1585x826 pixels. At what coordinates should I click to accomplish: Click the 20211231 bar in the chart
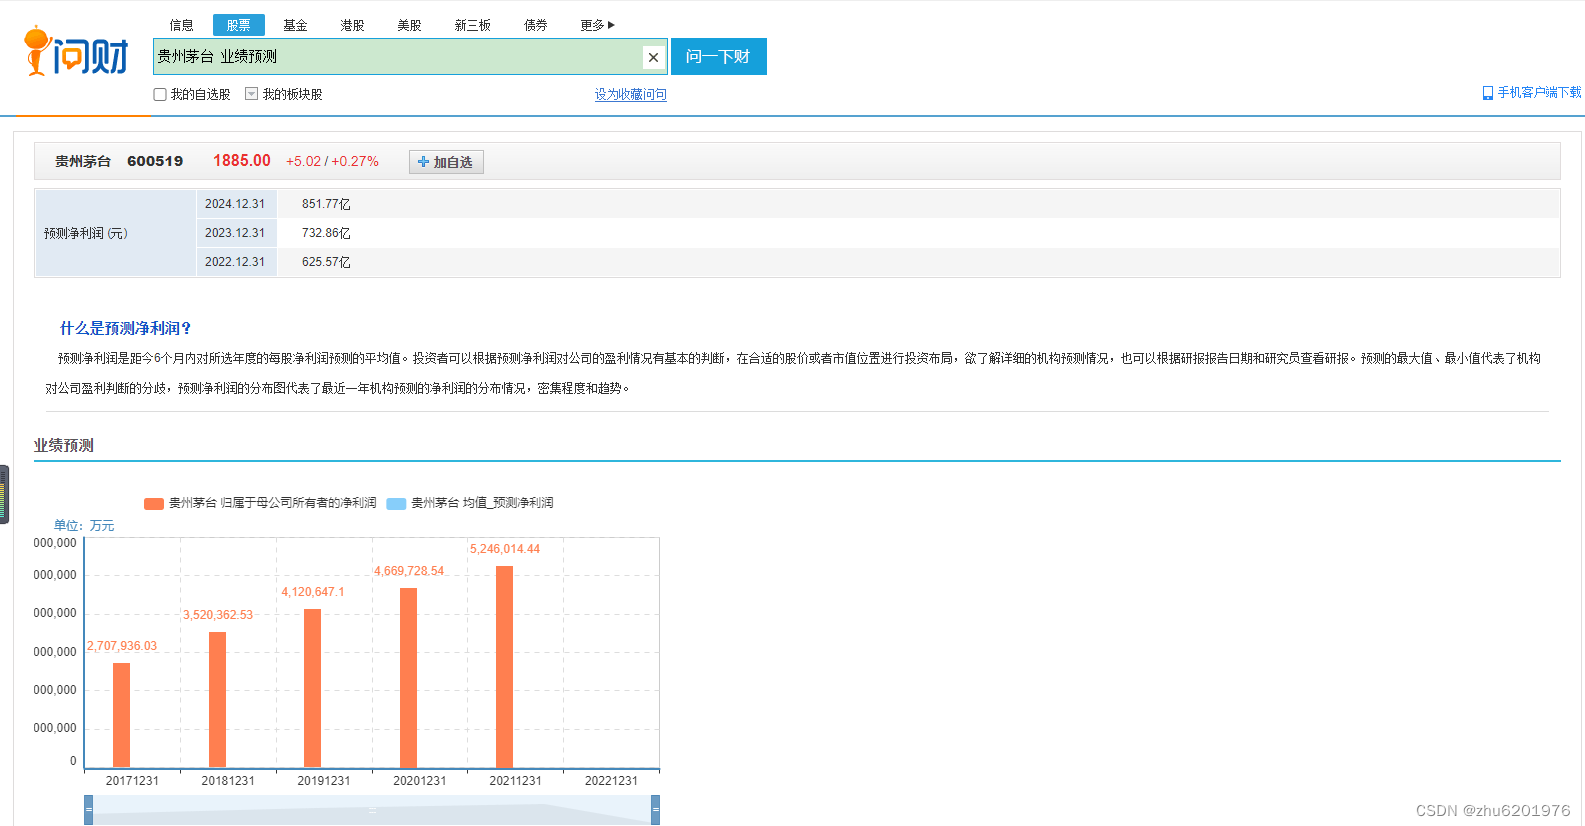pos(504,667)
